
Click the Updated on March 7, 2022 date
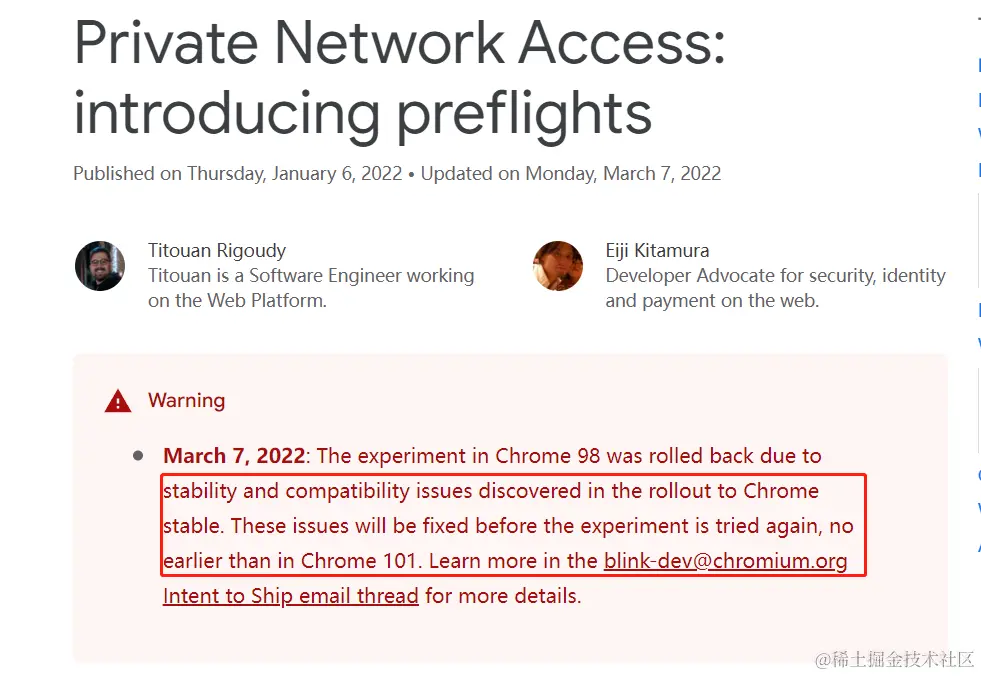pyautogui.click(x=571, y=173)
